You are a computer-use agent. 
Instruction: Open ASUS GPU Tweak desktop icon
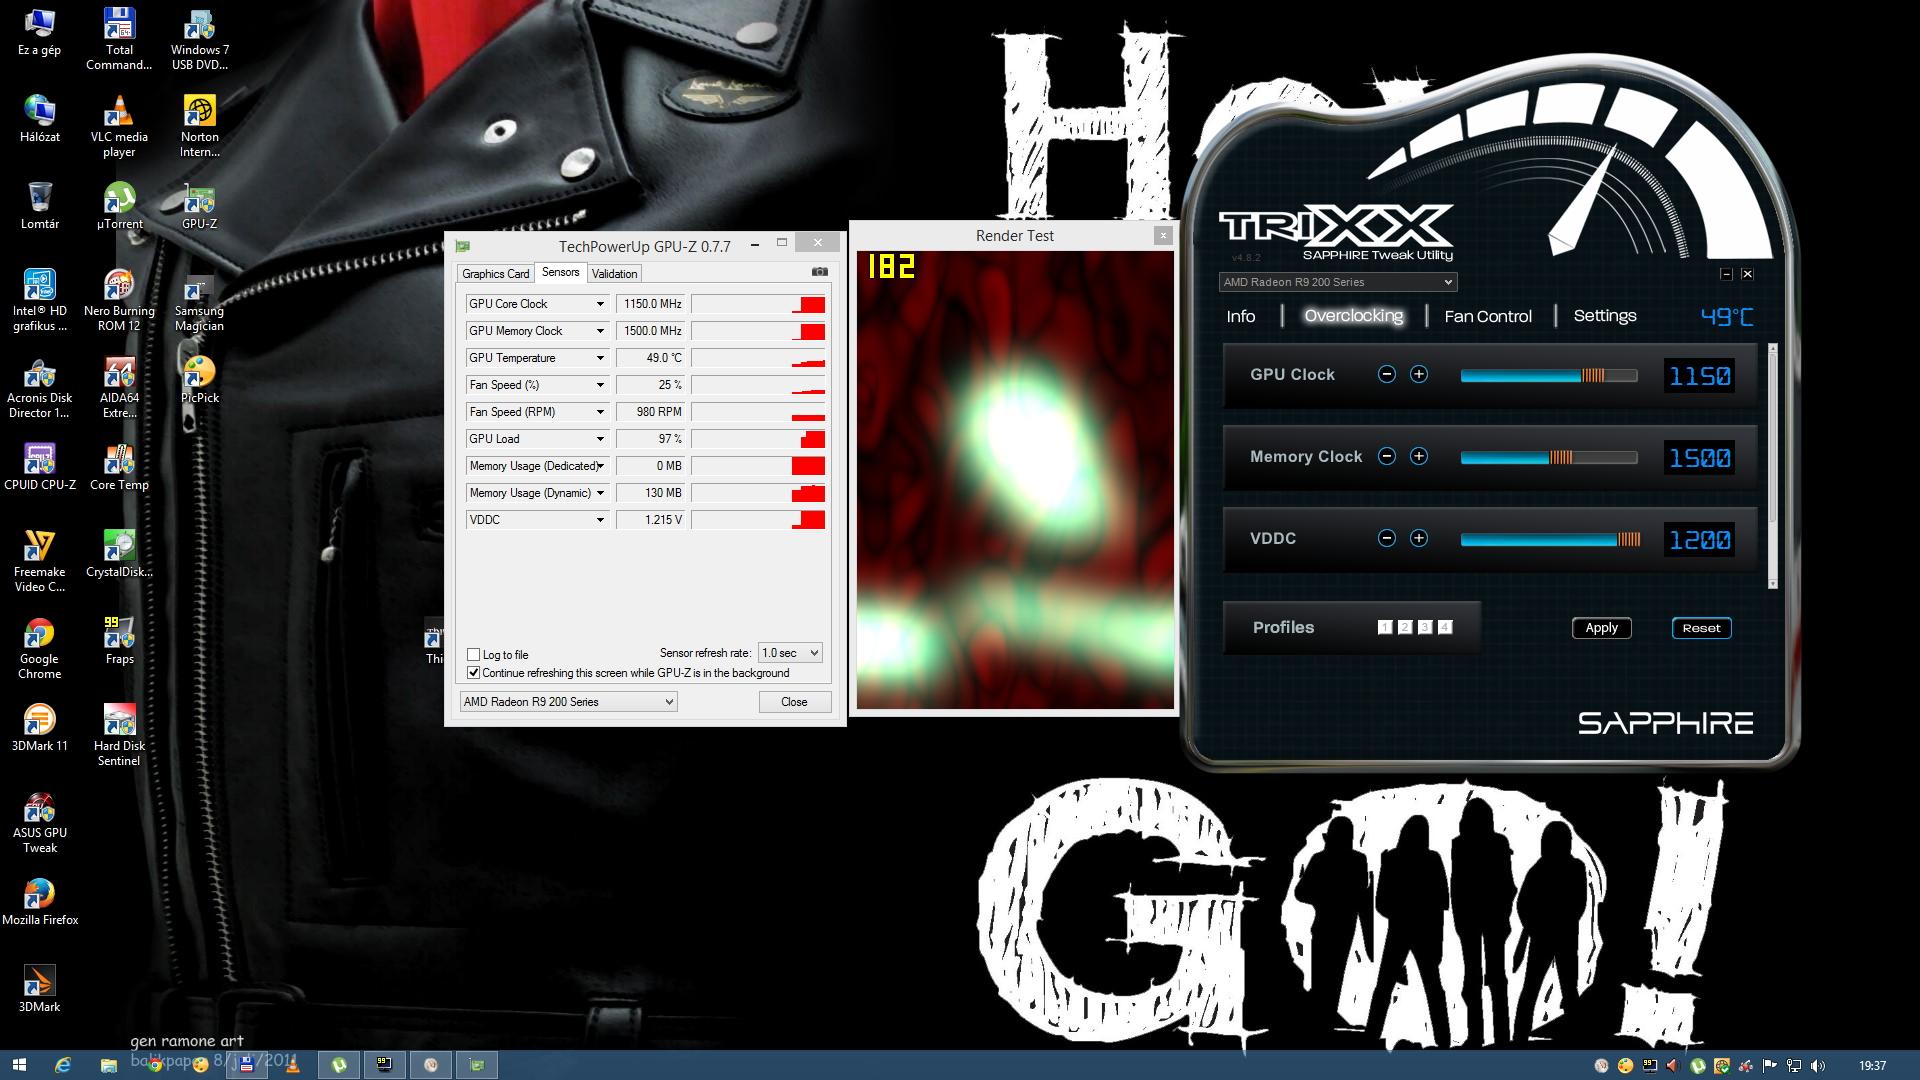tap(40, 823)
